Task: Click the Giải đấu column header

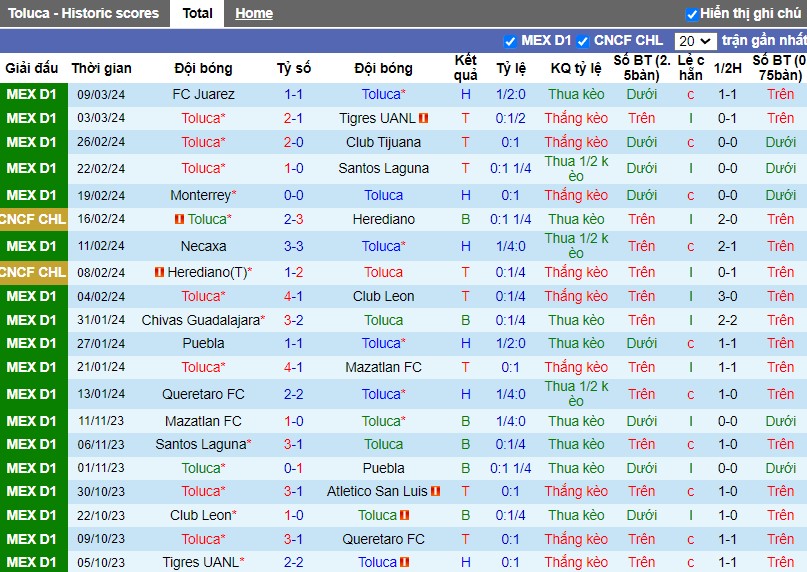Action: pyautogui.click(x=31, y=68)
